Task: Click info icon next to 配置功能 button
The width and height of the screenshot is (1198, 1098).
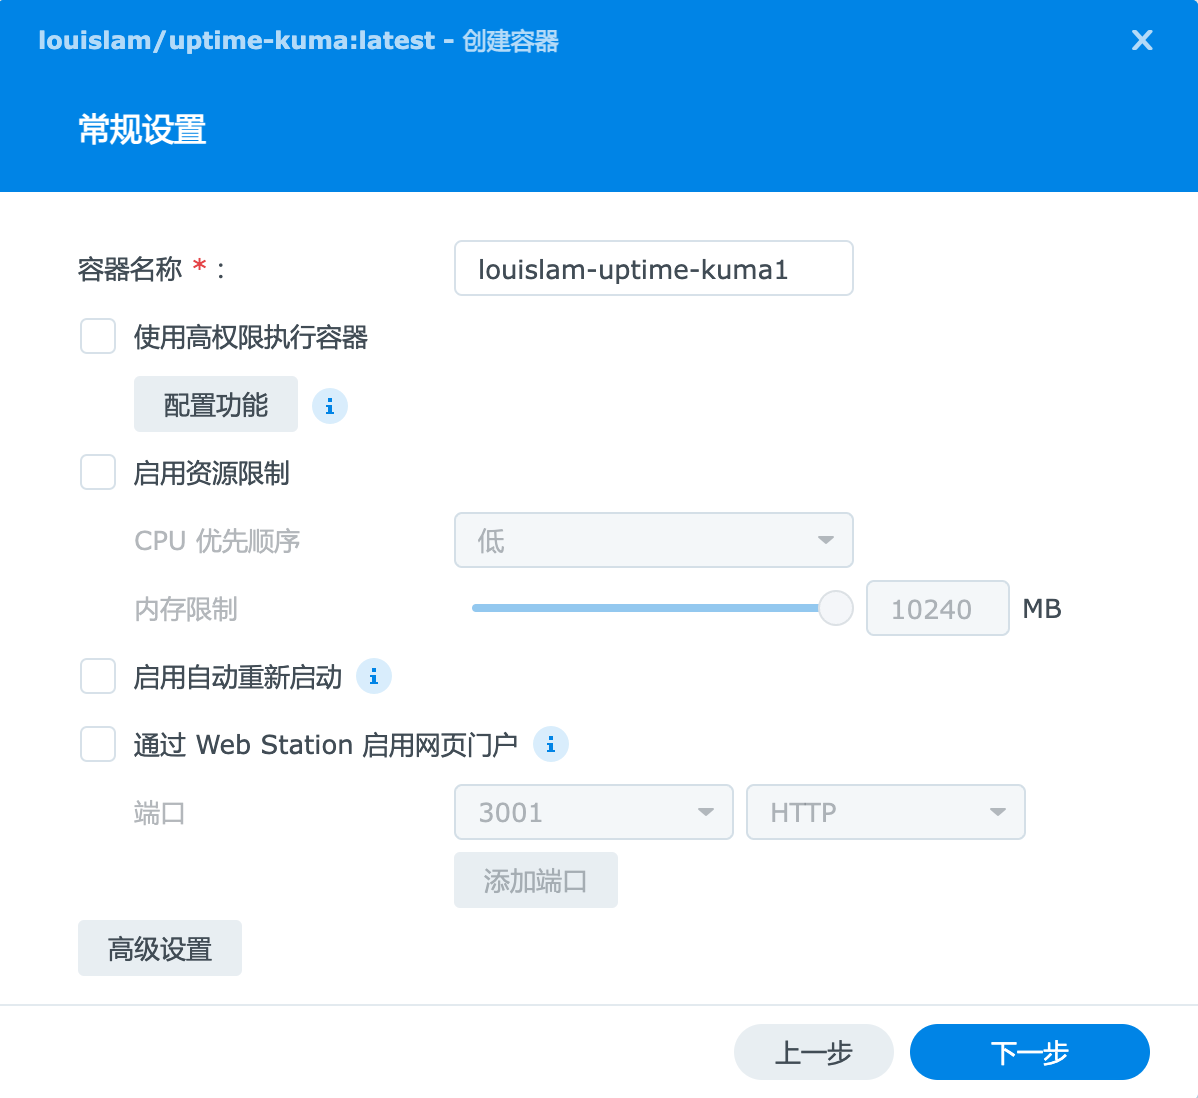Action: 330,406
